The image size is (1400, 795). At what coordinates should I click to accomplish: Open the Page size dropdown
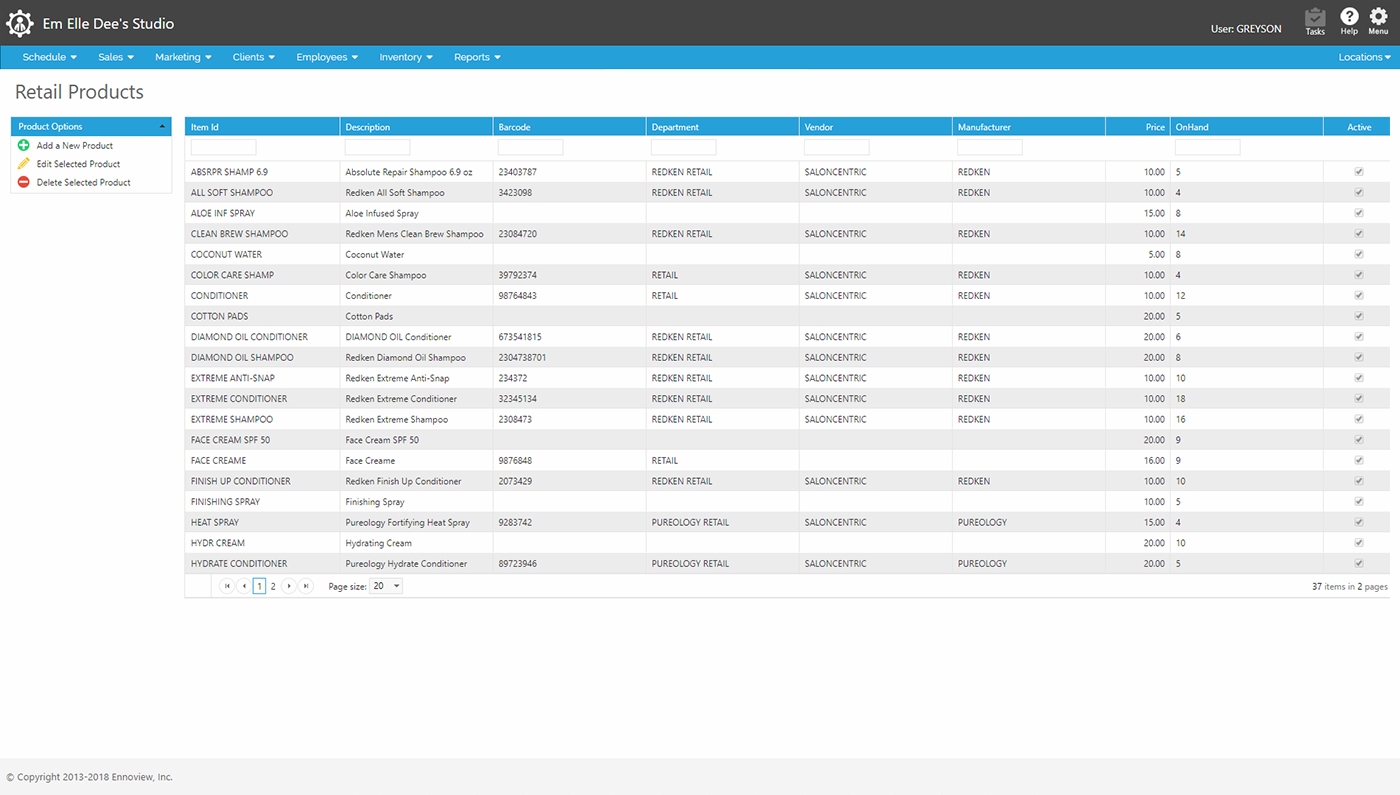[386, 586]
